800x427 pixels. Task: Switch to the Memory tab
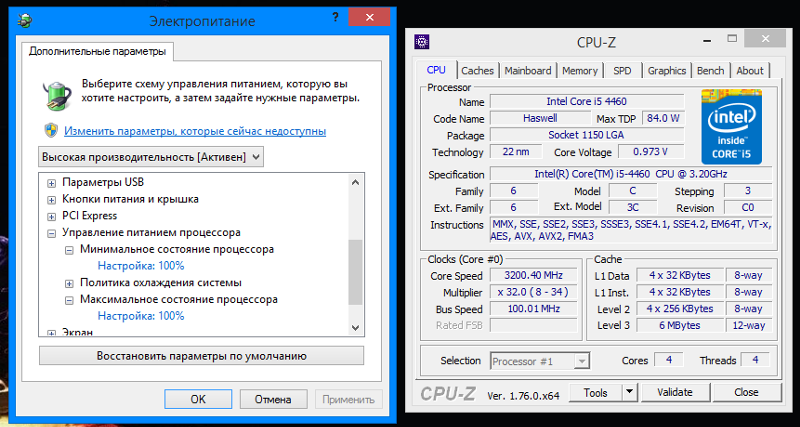pyautogui.click(x=580, y=71)
